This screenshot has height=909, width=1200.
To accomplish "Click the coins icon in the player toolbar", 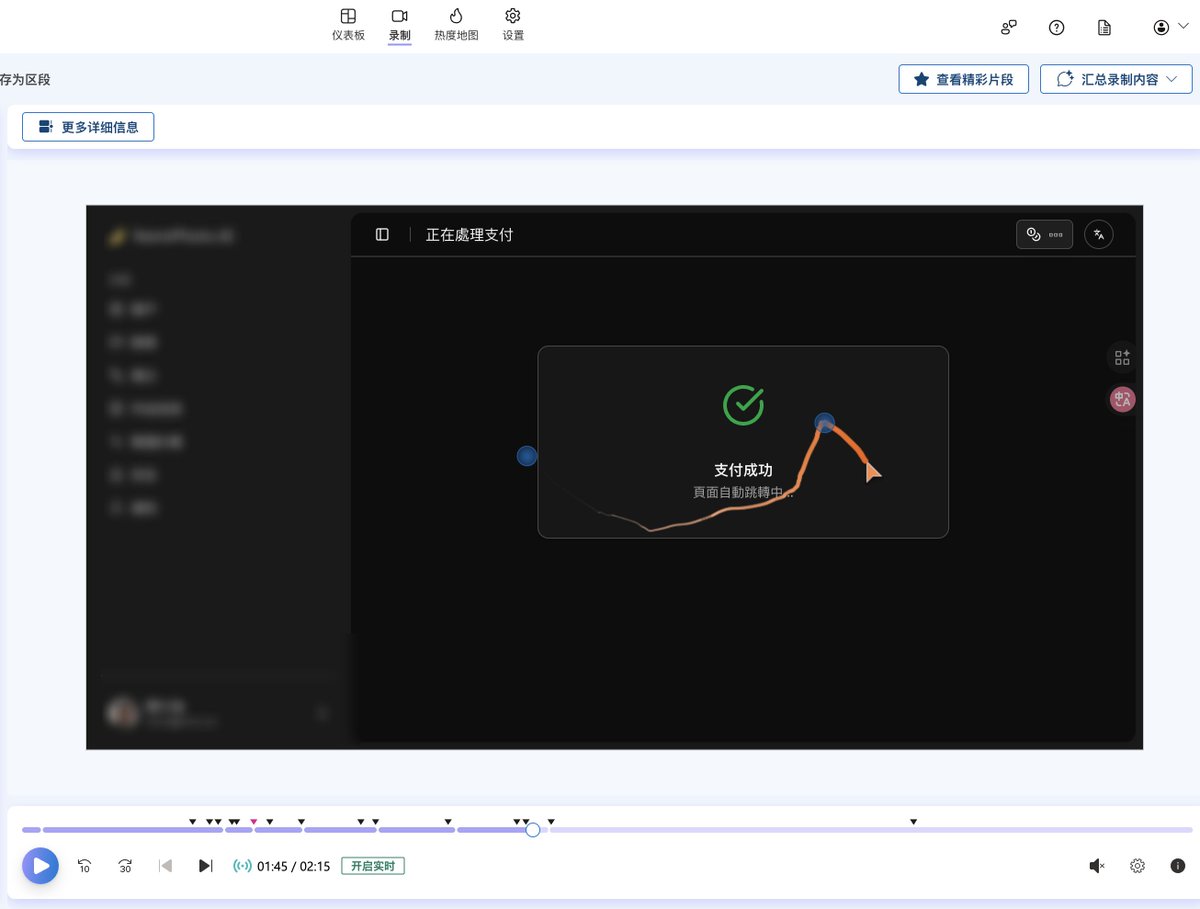I will pyautogui.click(x=1033, y=234).
